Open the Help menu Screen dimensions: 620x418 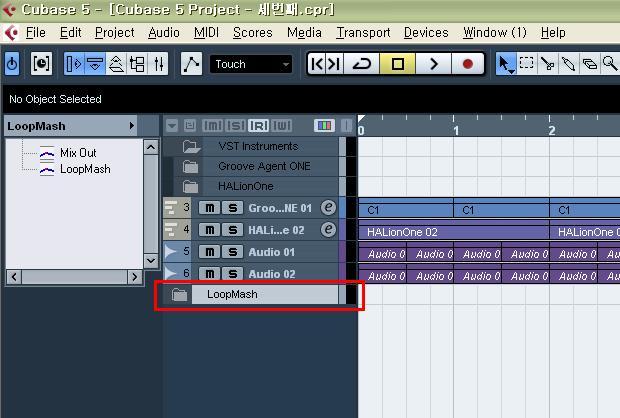tap(553, 32)
